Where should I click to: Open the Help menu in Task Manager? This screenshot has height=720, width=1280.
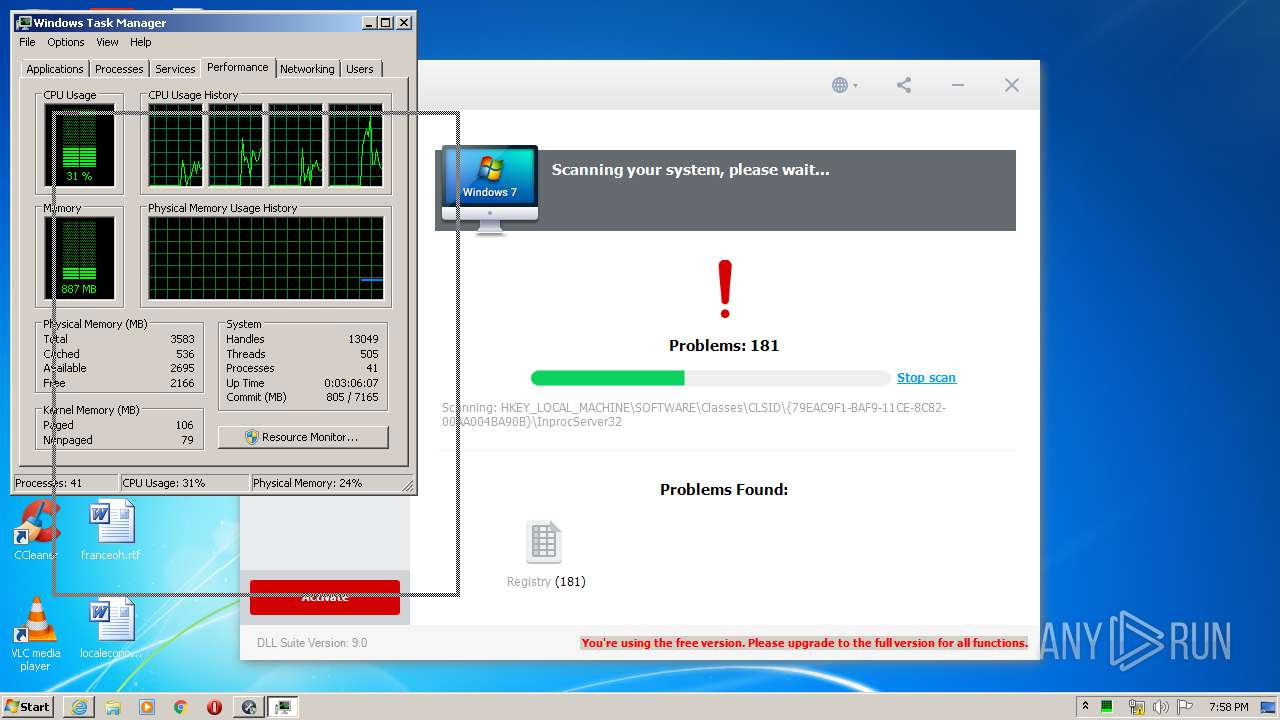[141, 42]
